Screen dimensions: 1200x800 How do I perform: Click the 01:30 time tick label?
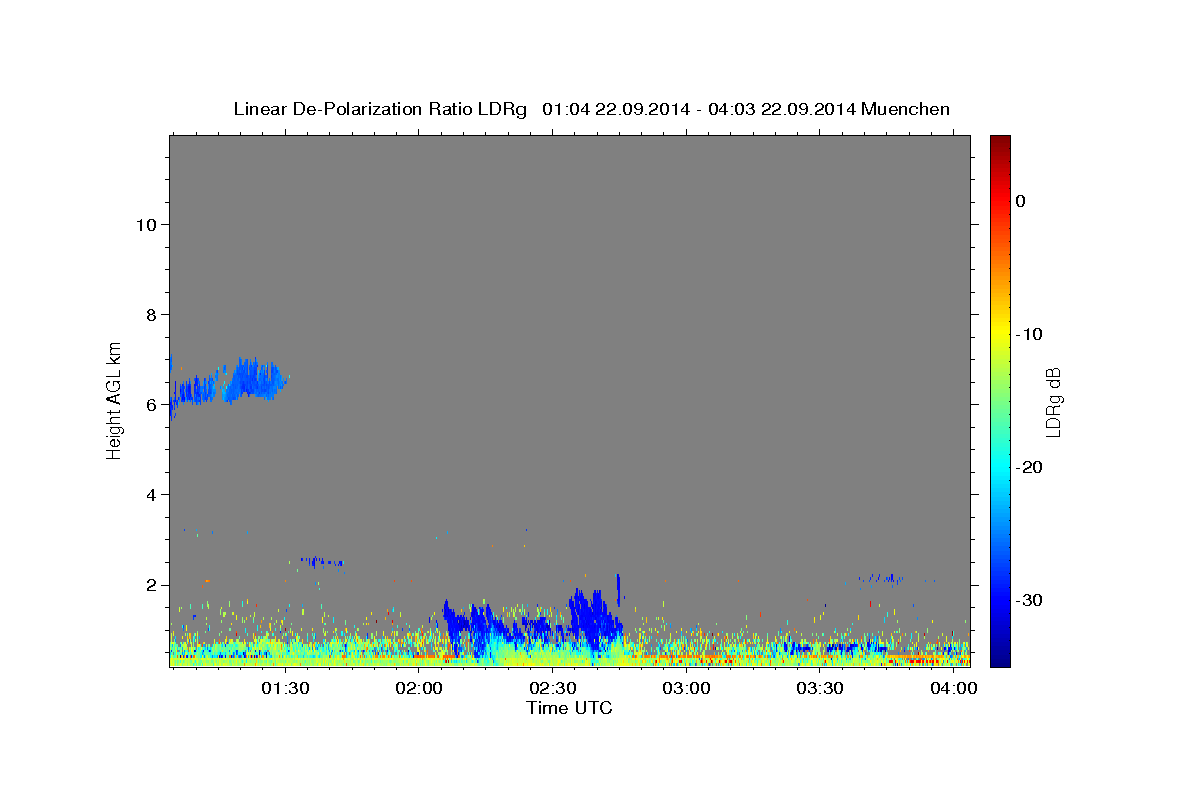(284, 689)
